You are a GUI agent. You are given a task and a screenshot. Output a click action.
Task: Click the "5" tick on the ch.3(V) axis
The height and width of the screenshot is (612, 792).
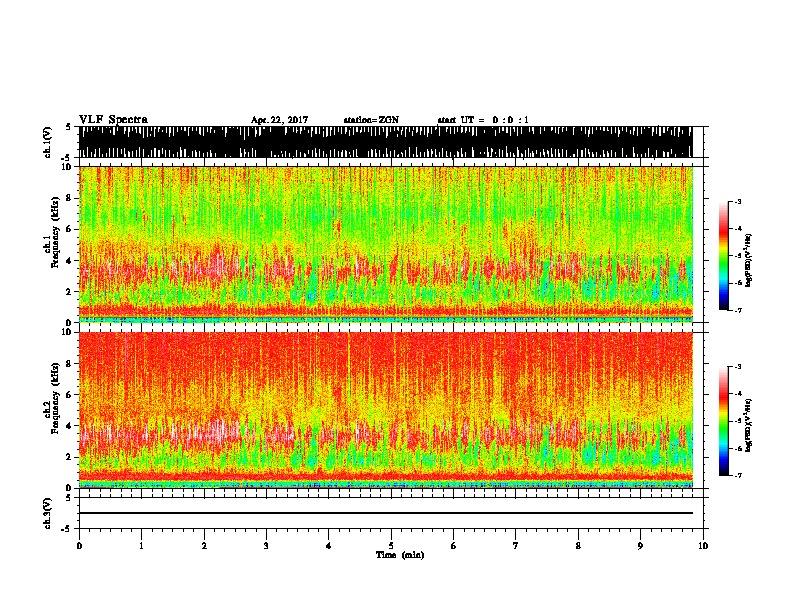pyautogui.click(x=68, y=498)
